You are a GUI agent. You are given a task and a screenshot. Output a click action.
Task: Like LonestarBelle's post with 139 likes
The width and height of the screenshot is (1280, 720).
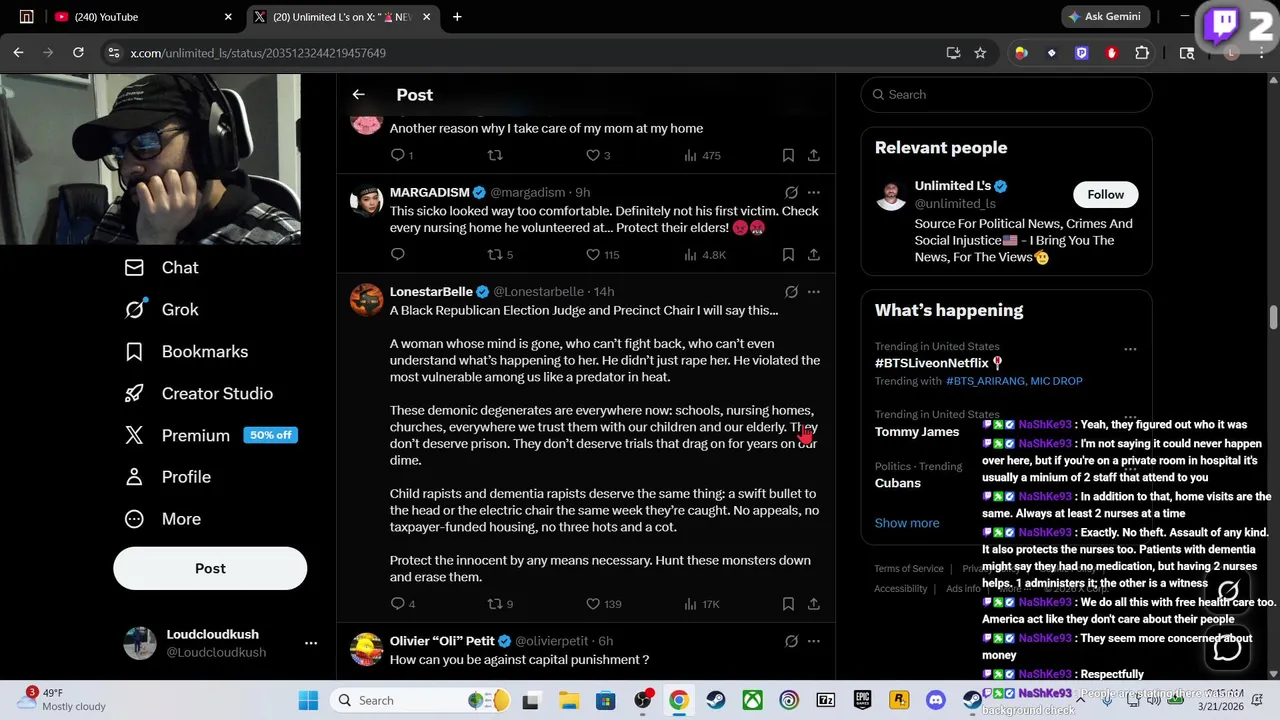coord(603,603)
